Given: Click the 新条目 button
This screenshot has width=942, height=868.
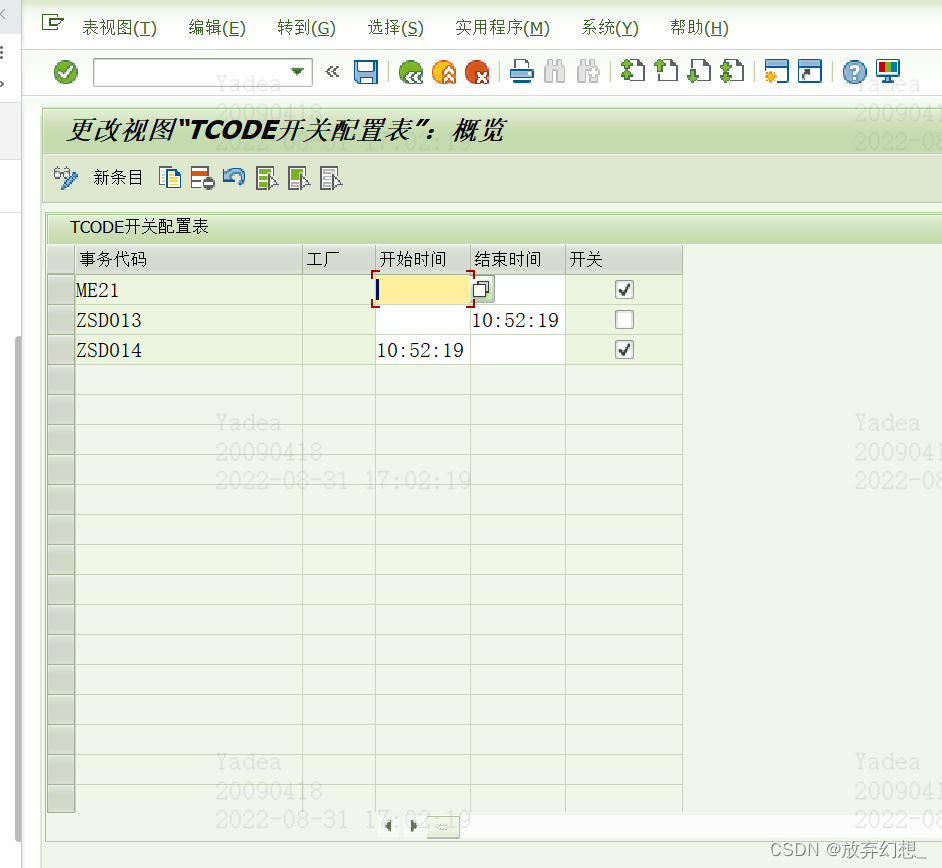Looking at the screenshot, I should (x=117, y=177).
